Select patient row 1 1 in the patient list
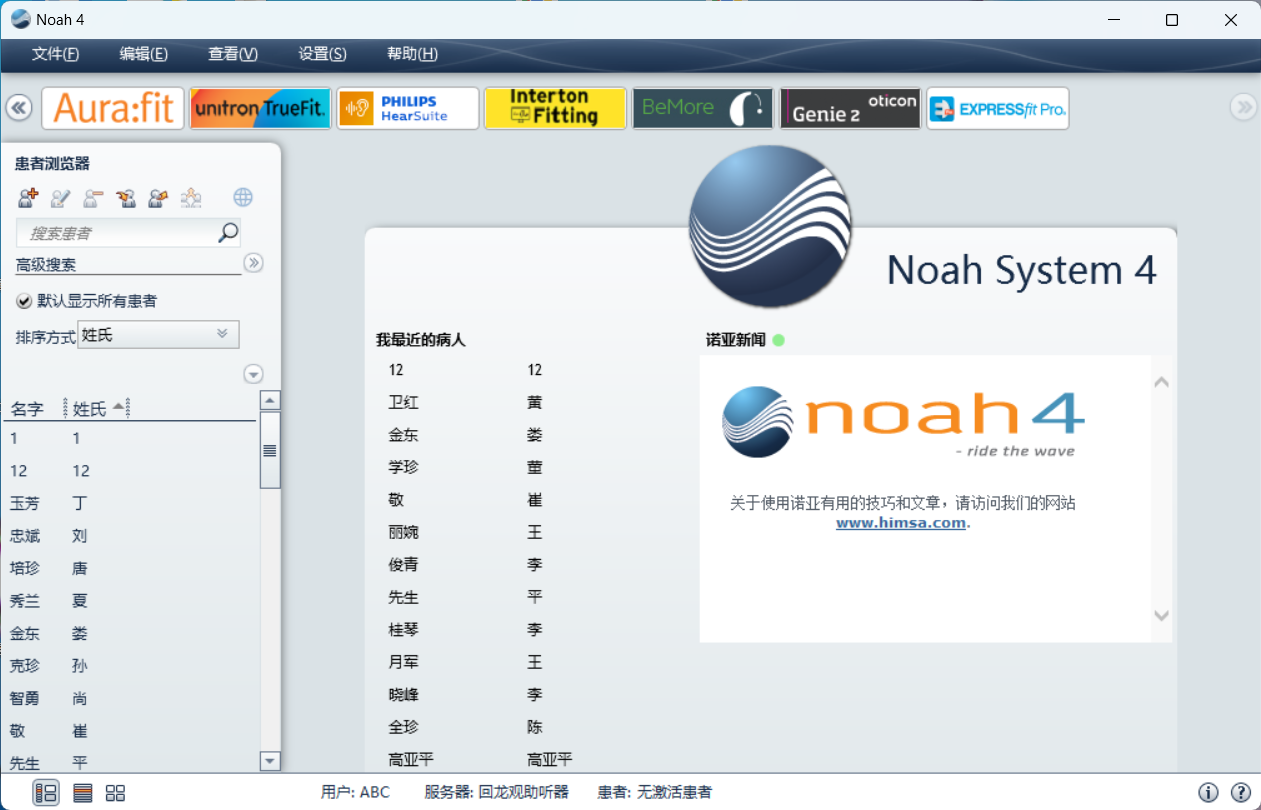The width and height of the screenshot is (1261, 810). click(130, 438)
